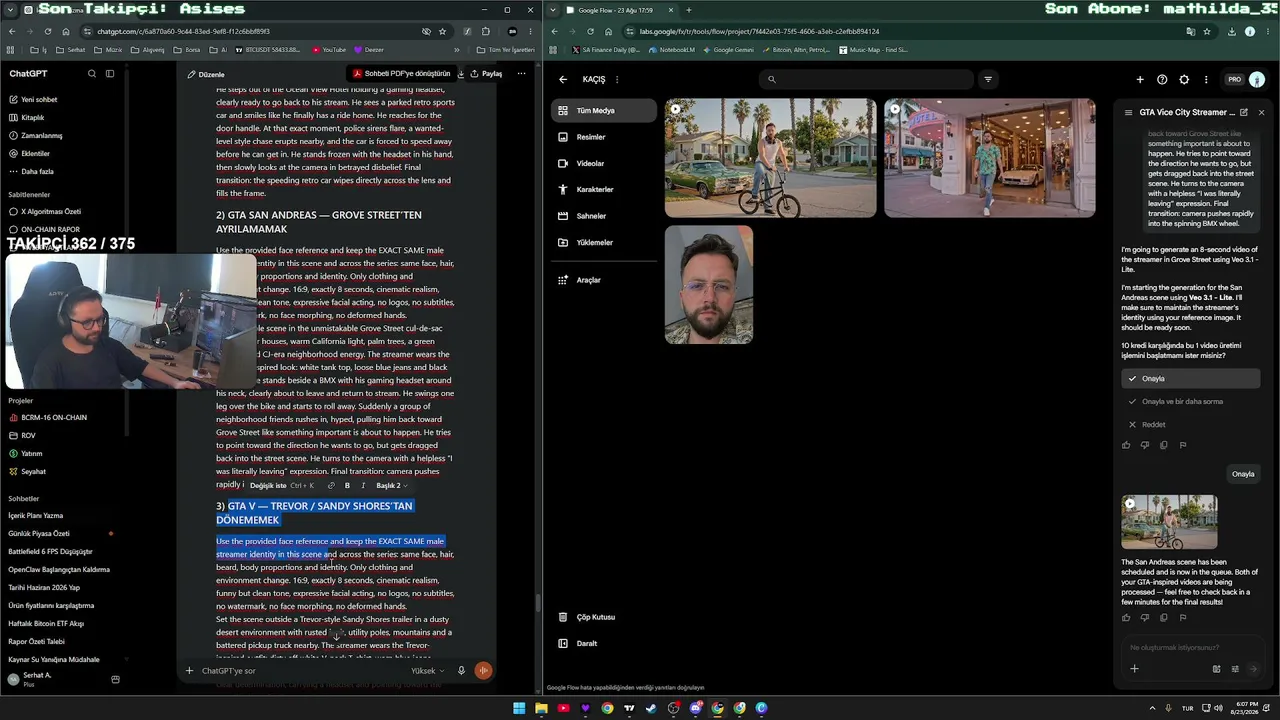This screenshot has width=1280, height=720.
Task: Go back with the Flow back arrow
Action: click(563, 79)
